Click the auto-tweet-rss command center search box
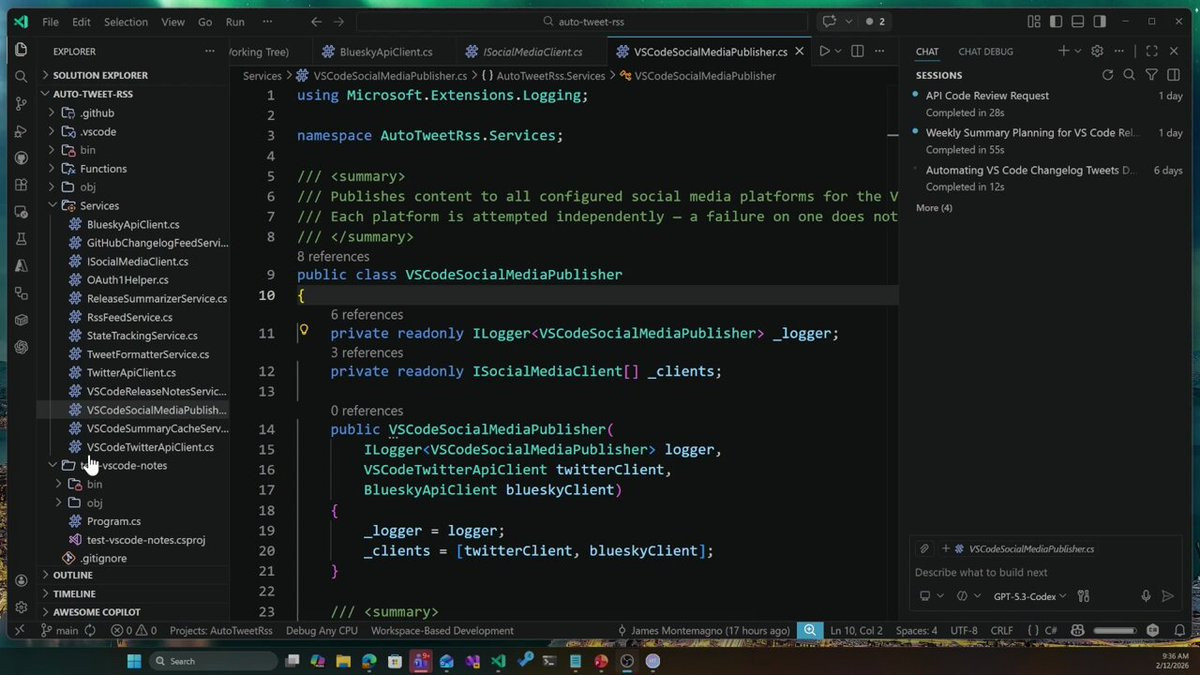 tap(583, 21)
